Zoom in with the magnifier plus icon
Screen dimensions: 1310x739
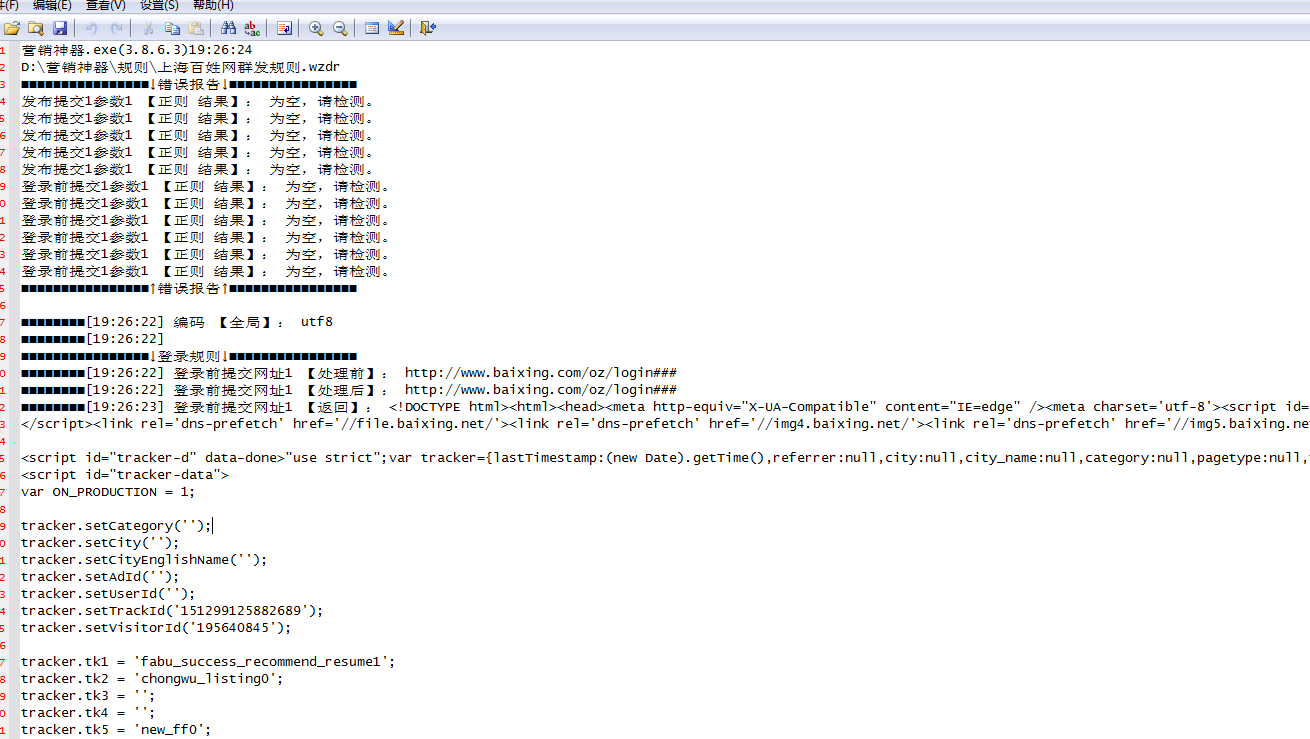(316, 28)
